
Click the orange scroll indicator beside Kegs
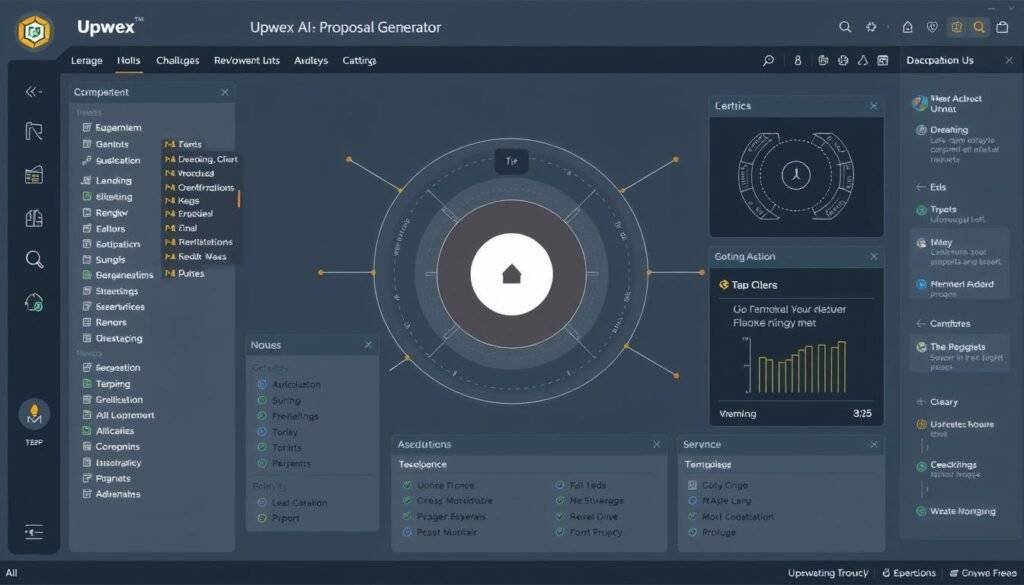point(238,199)
